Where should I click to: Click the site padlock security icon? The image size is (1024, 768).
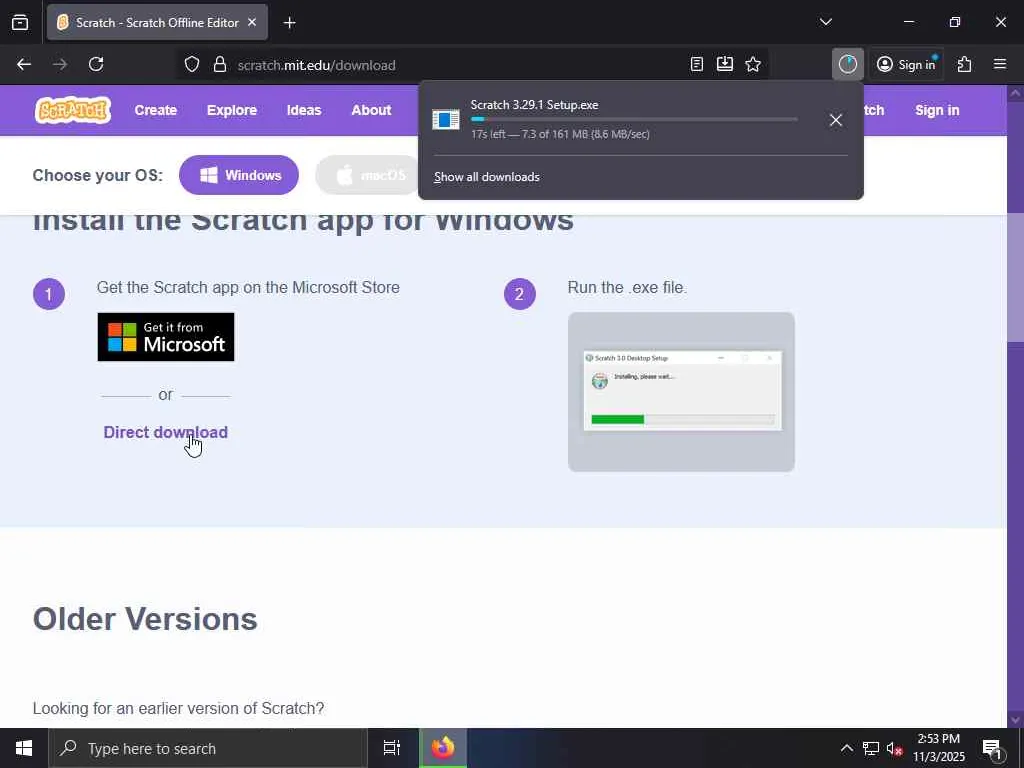tap(220, 65)
